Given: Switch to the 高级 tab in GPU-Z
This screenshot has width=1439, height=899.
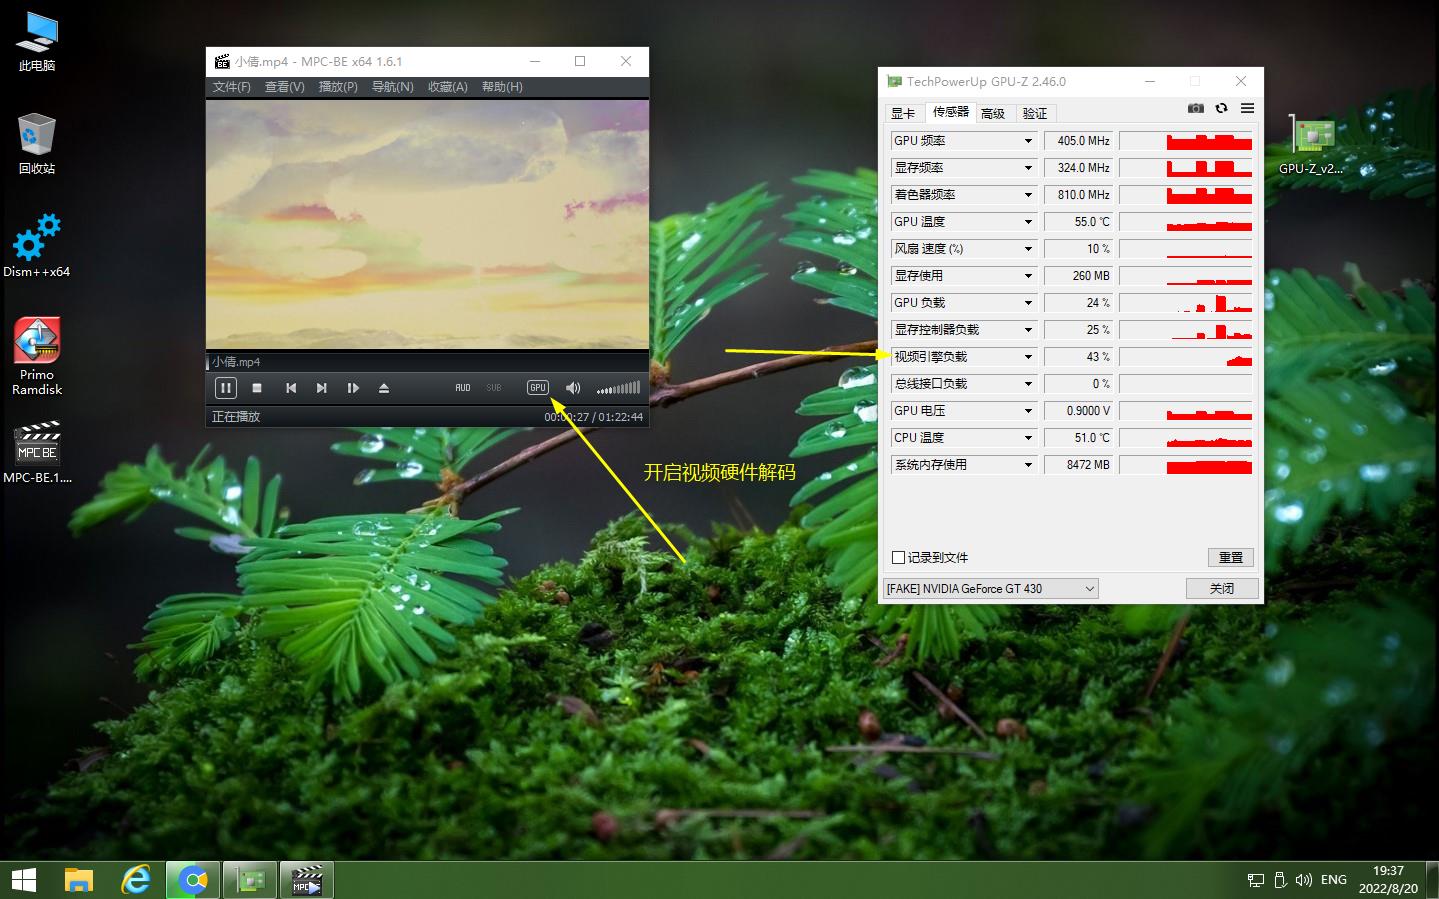Looking at the screenshot, I should tap(993, 113).
